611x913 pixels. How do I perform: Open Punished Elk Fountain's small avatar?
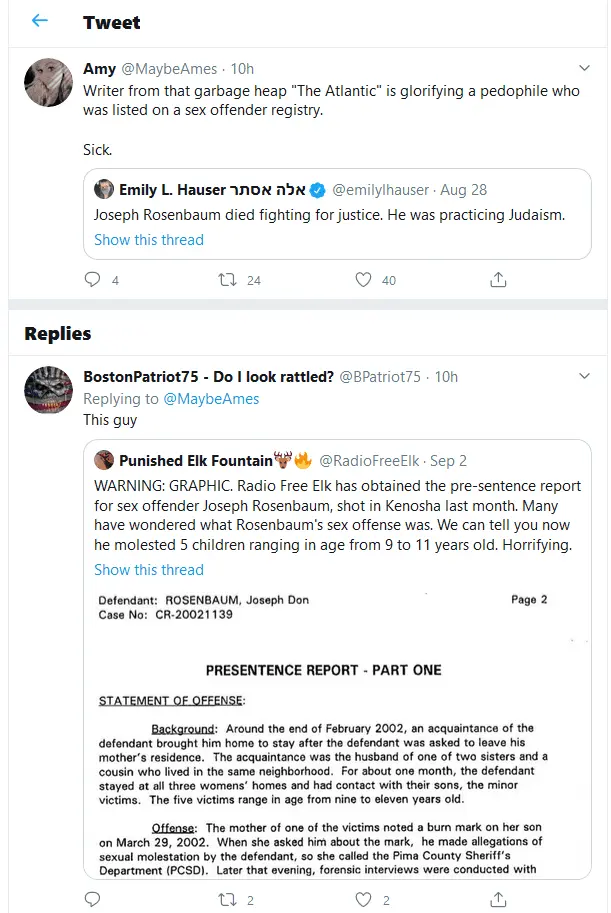click(104, 460)
